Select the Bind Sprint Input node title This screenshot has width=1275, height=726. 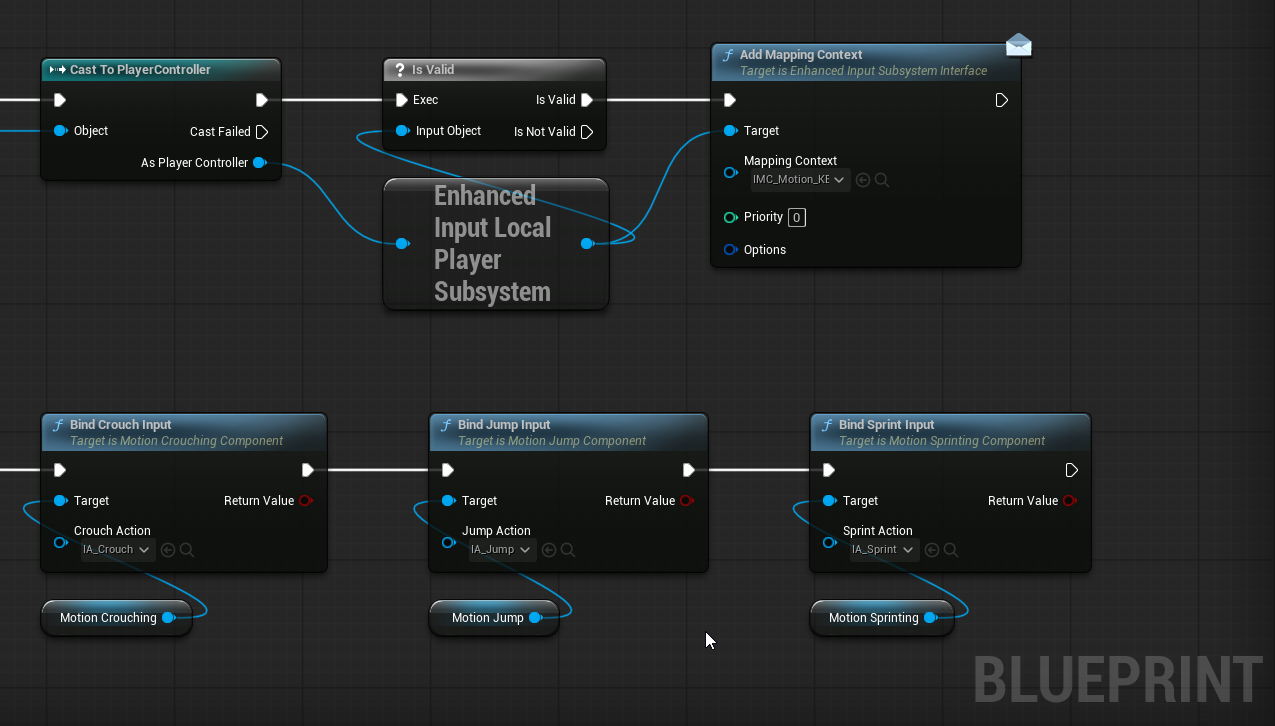(x=886, y=425)
